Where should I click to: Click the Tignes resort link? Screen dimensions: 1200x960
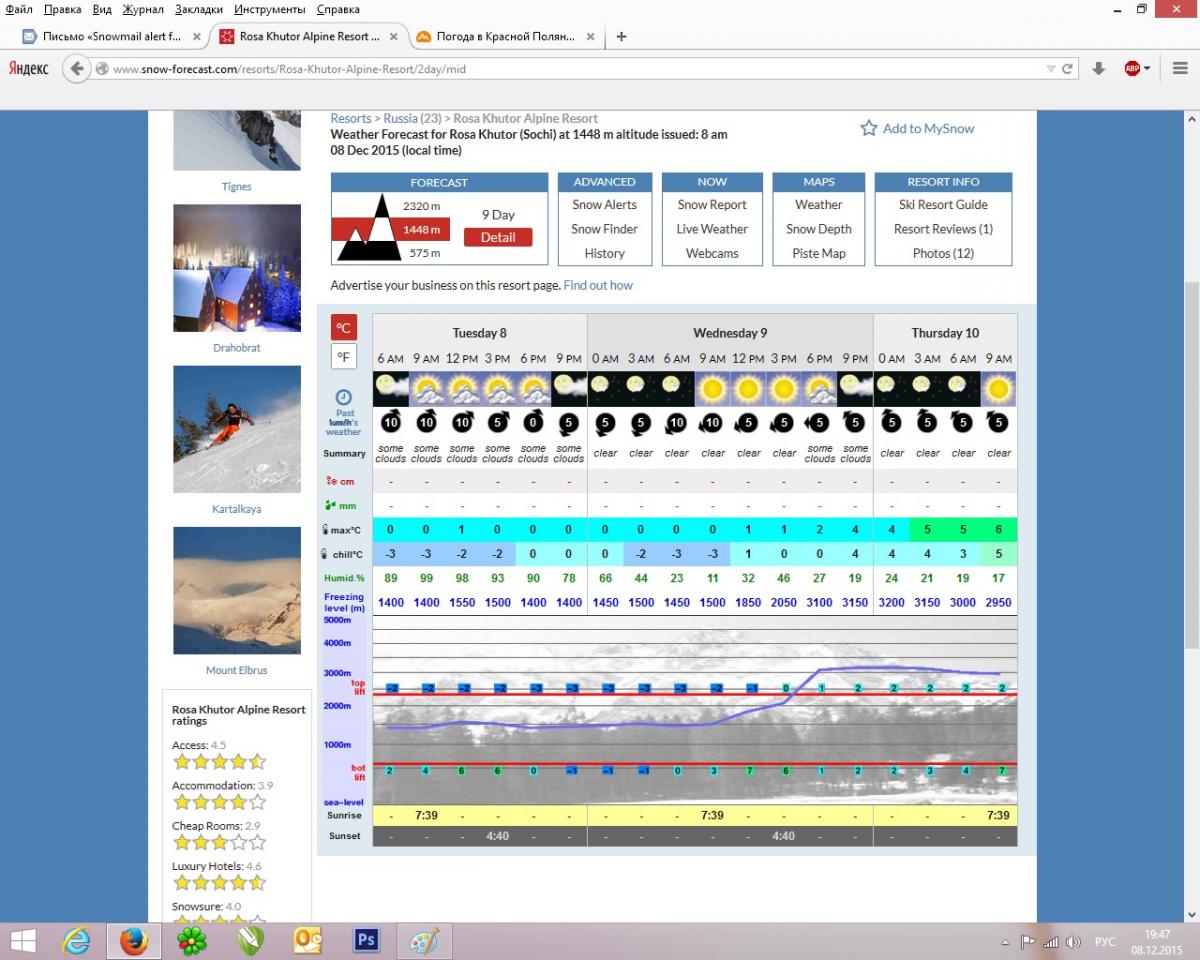click(237, 186)
